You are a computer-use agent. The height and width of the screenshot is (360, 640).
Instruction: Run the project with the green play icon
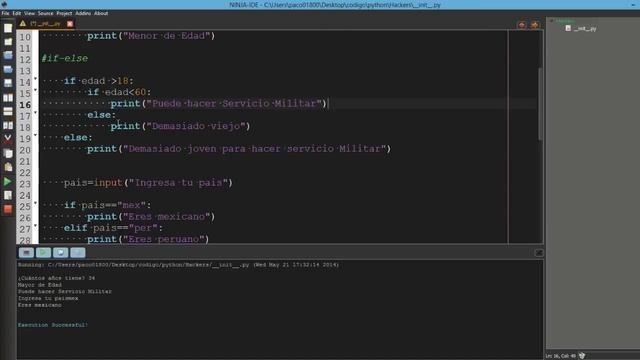(8, 181)
